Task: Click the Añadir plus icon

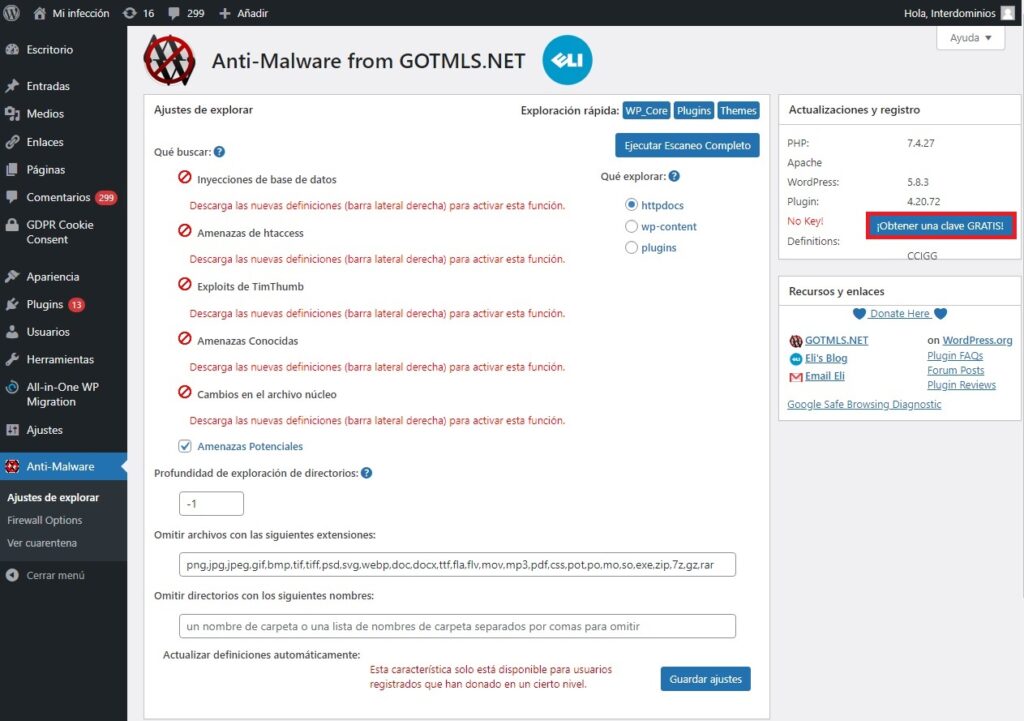Action: [225, 13]
